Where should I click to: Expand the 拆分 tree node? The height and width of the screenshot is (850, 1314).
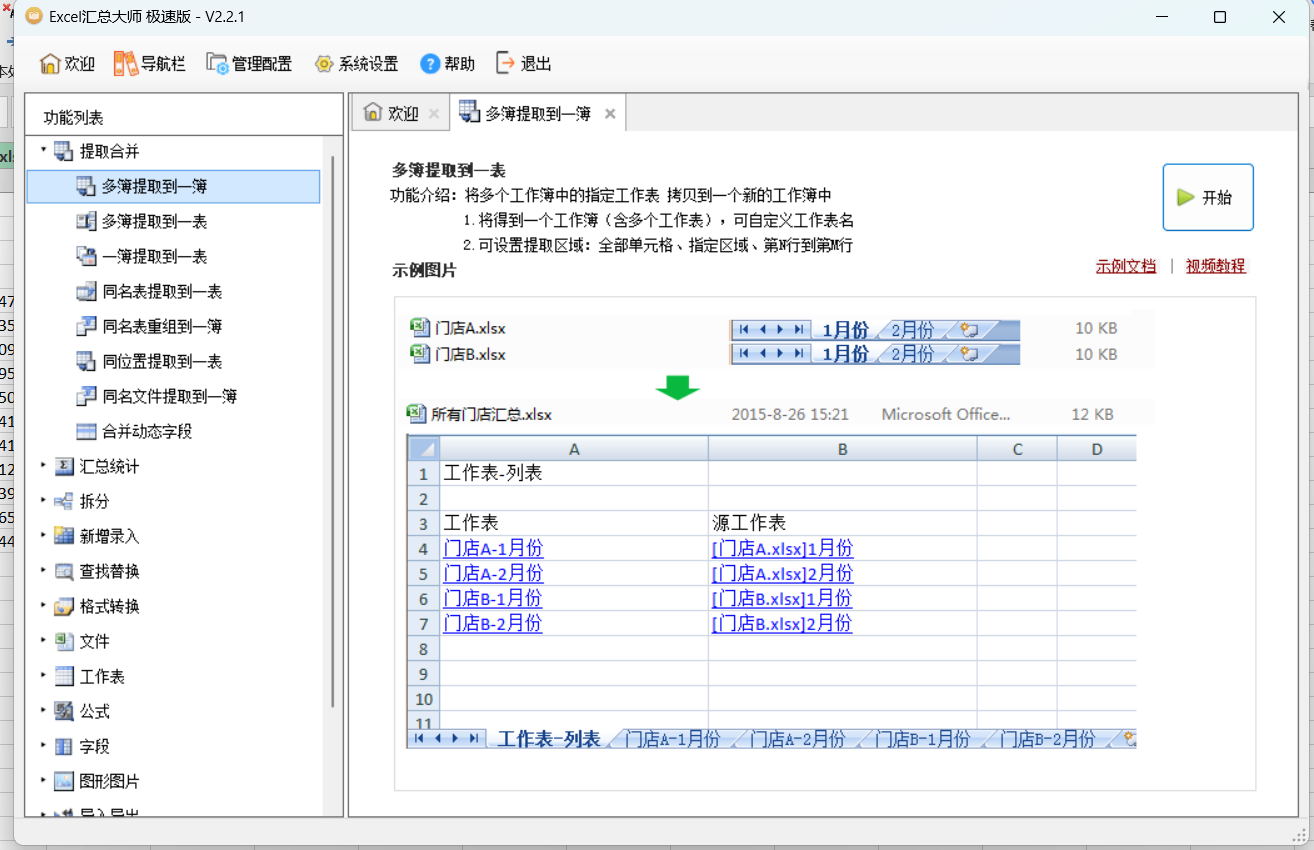pos(43,500)
